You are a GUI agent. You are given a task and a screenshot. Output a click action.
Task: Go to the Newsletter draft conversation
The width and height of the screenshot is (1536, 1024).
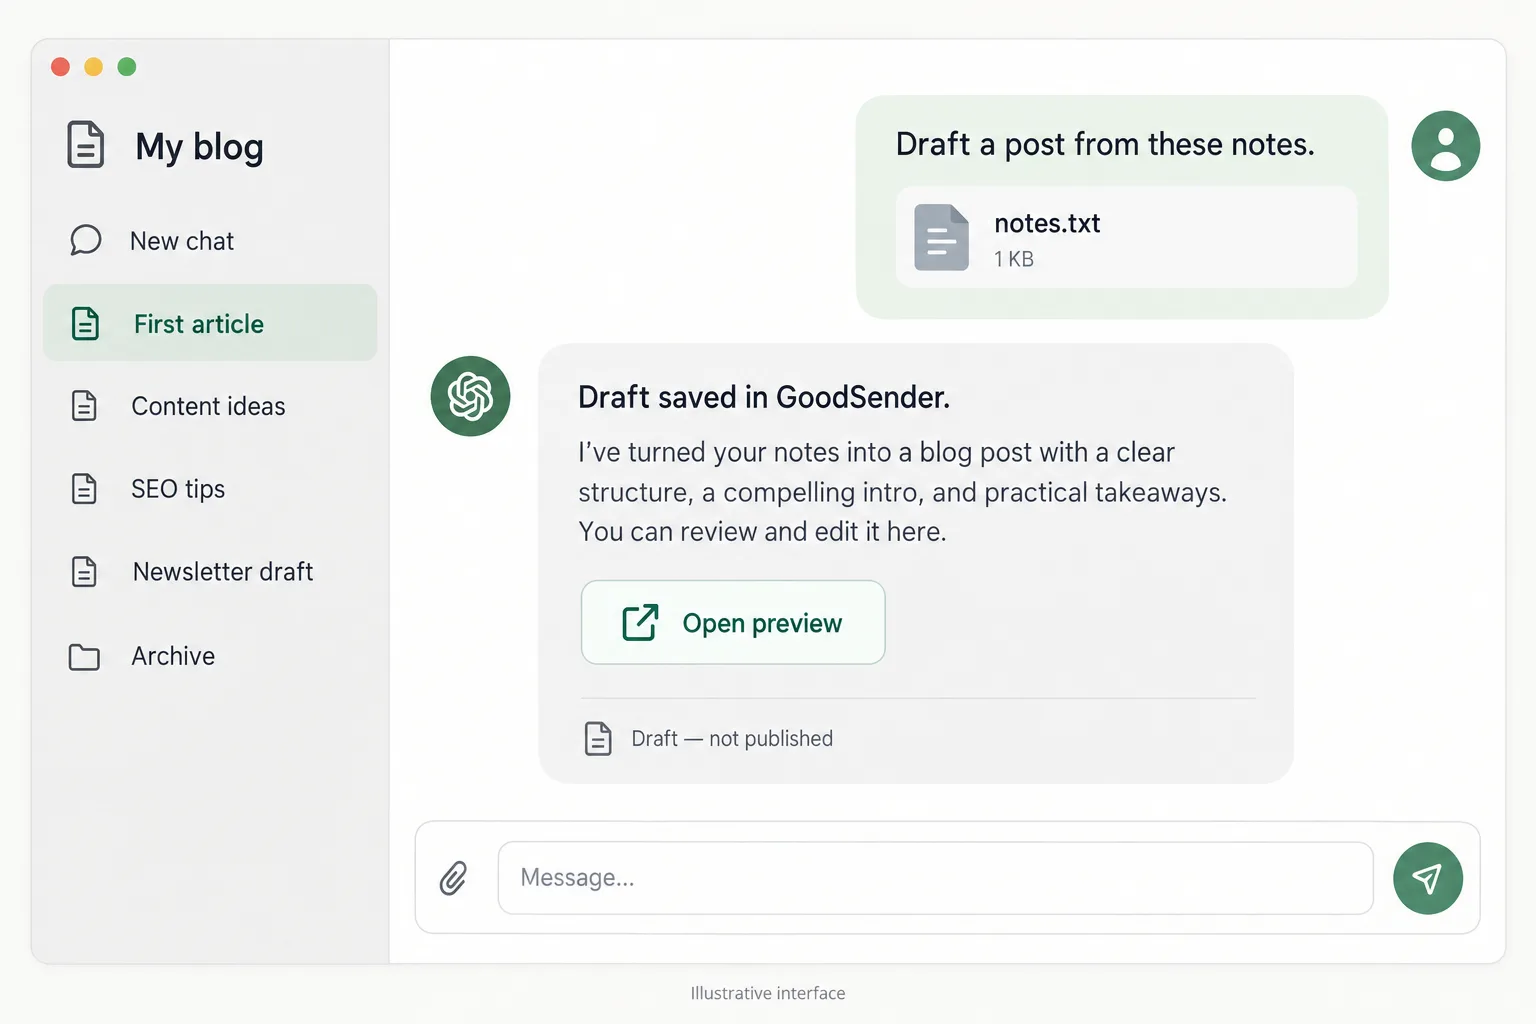[x=223, y=572]
